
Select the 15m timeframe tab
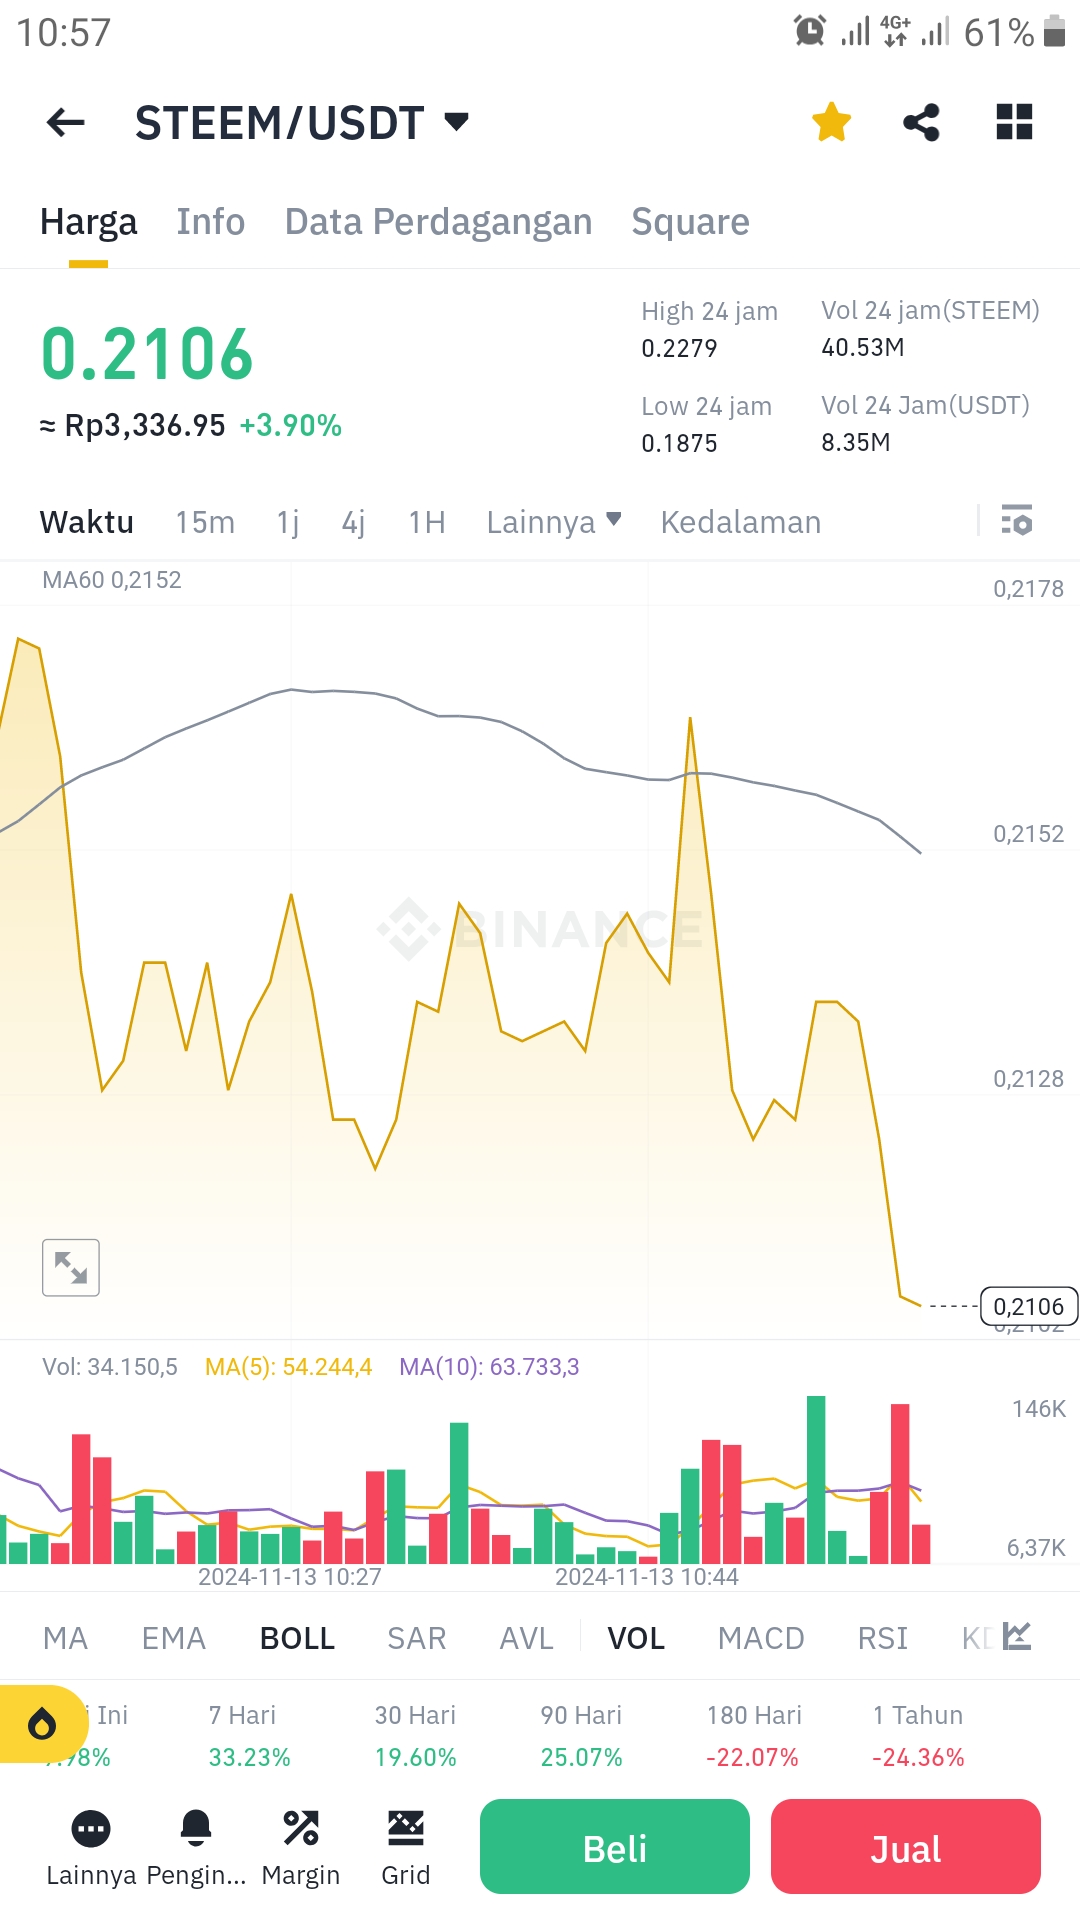click(x=205, y=522)
